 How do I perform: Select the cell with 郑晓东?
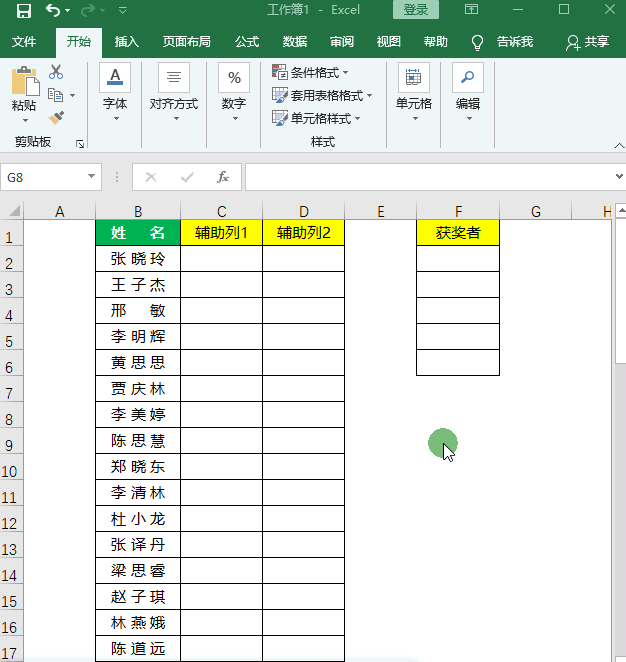pos(138,467)
